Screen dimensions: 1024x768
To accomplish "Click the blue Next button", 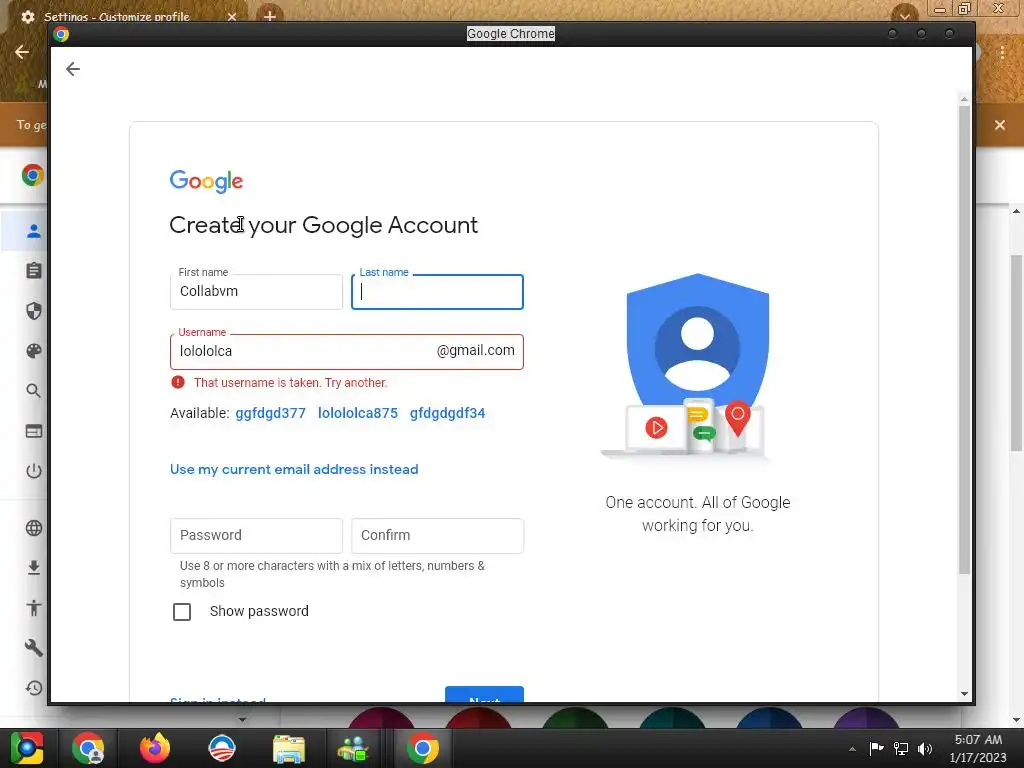I will click(485, 694).
